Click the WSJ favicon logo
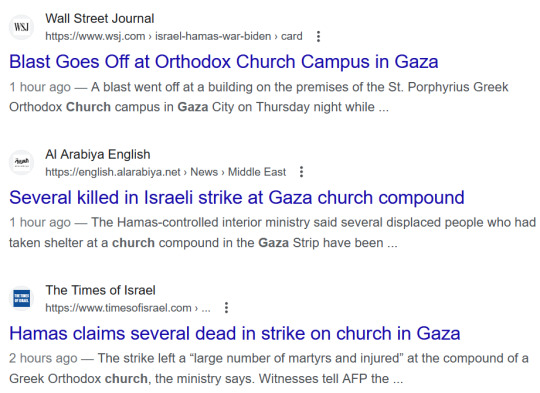The height and width of the screenshot is (393, 540). click(x=21, y=27)
